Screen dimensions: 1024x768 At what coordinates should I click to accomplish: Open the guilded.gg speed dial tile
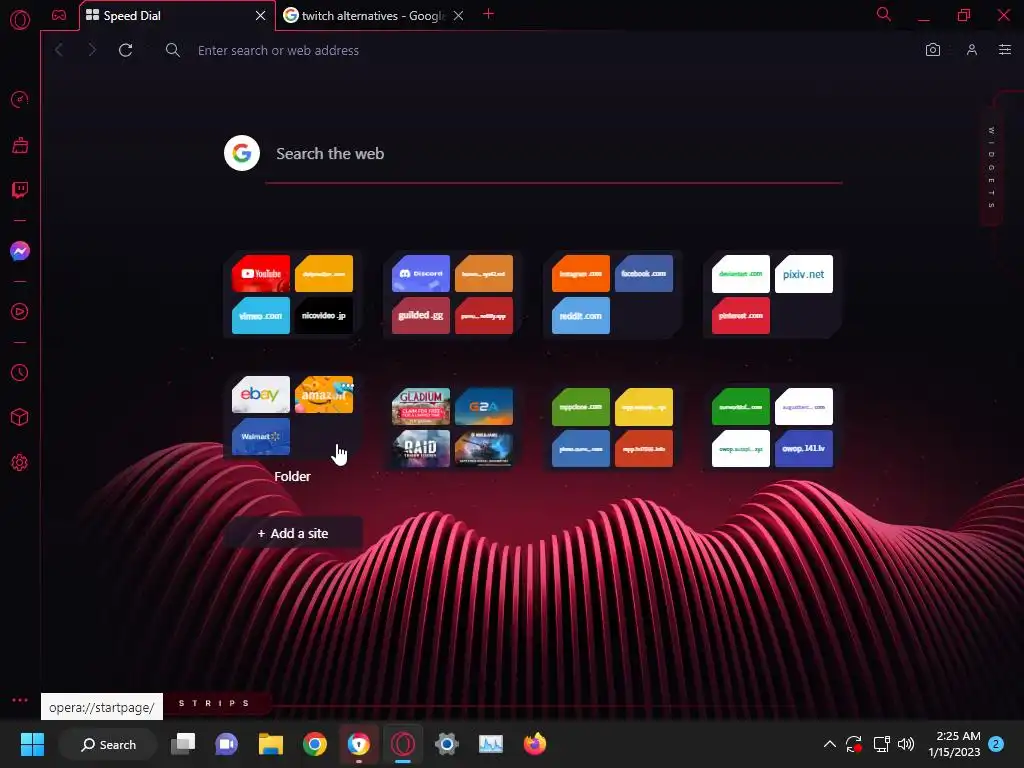click(x=421, y=315)
